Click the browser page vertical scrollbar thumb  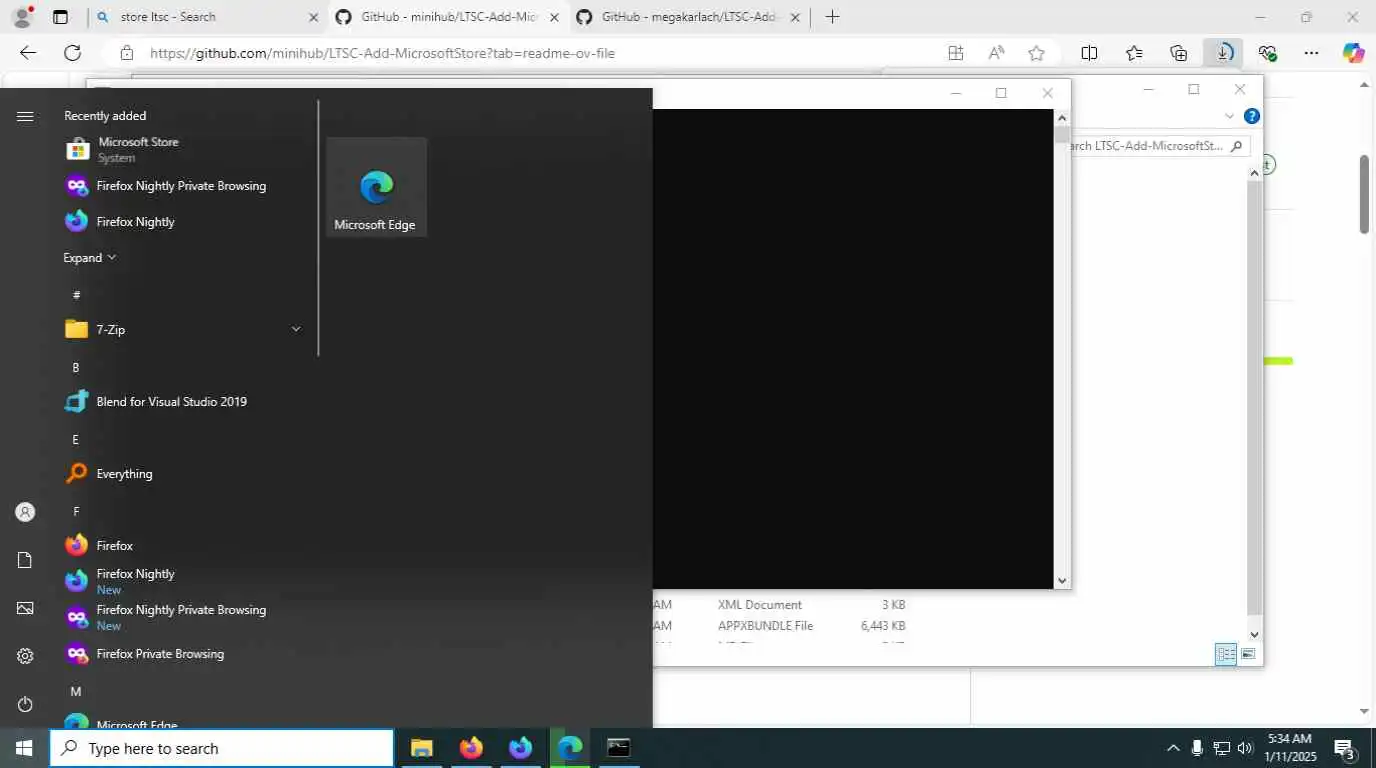tap(1364, 195)
